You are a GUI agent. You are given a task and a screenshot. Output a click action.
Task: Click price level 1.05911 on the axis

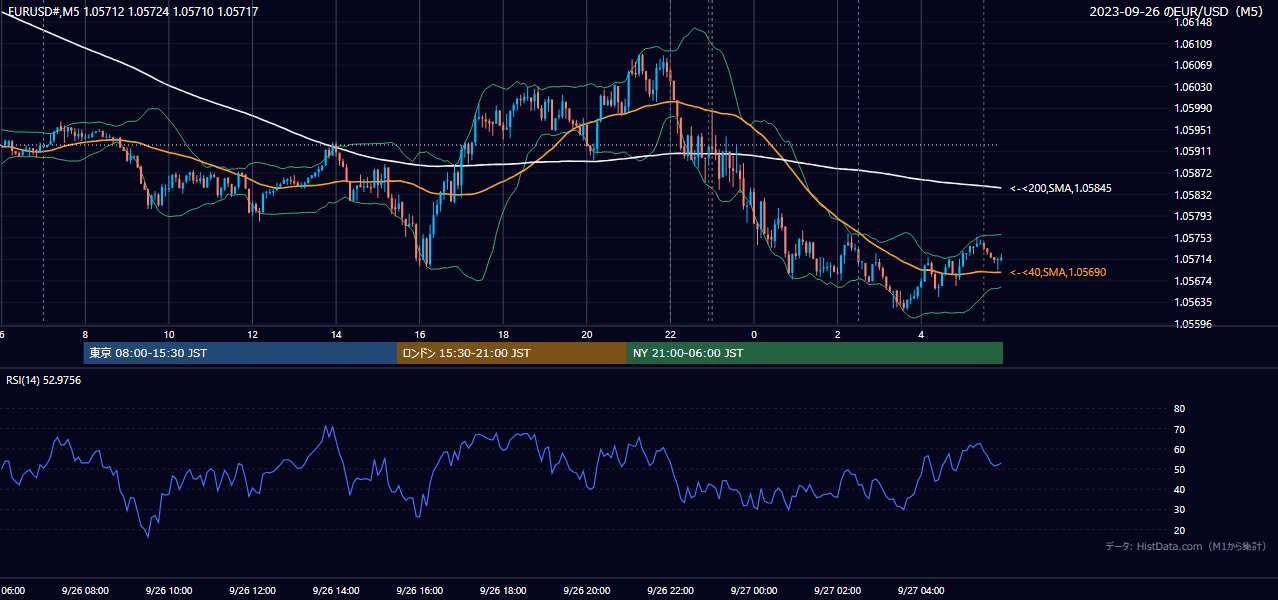coord(1192,151)
